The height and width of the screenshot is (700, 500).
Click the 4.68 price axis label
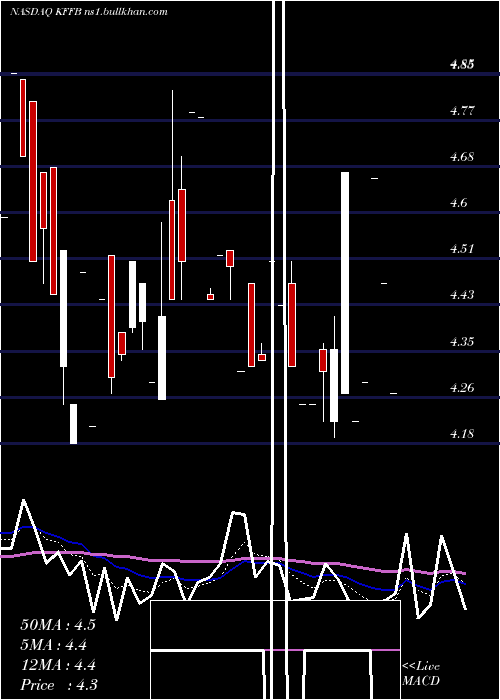click(x=462, y=157)
